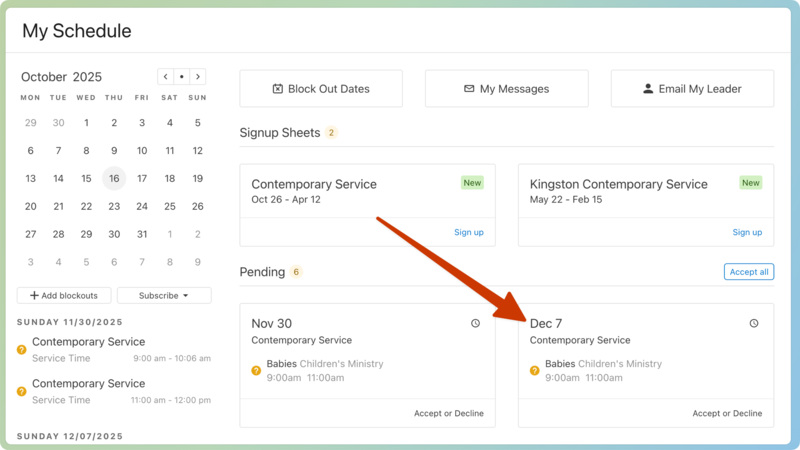This screenshot has height=450, width=800.
Task: Select October 16 in the calendar
Action: coord(114,179)
